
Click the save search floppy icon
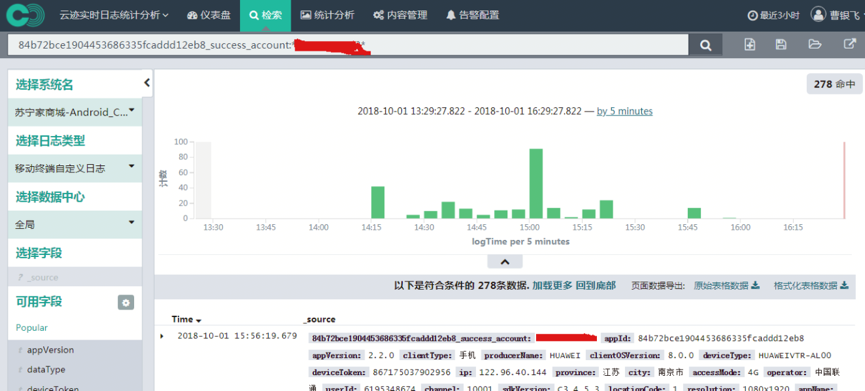pyautogui.click(x=781, y=45)
